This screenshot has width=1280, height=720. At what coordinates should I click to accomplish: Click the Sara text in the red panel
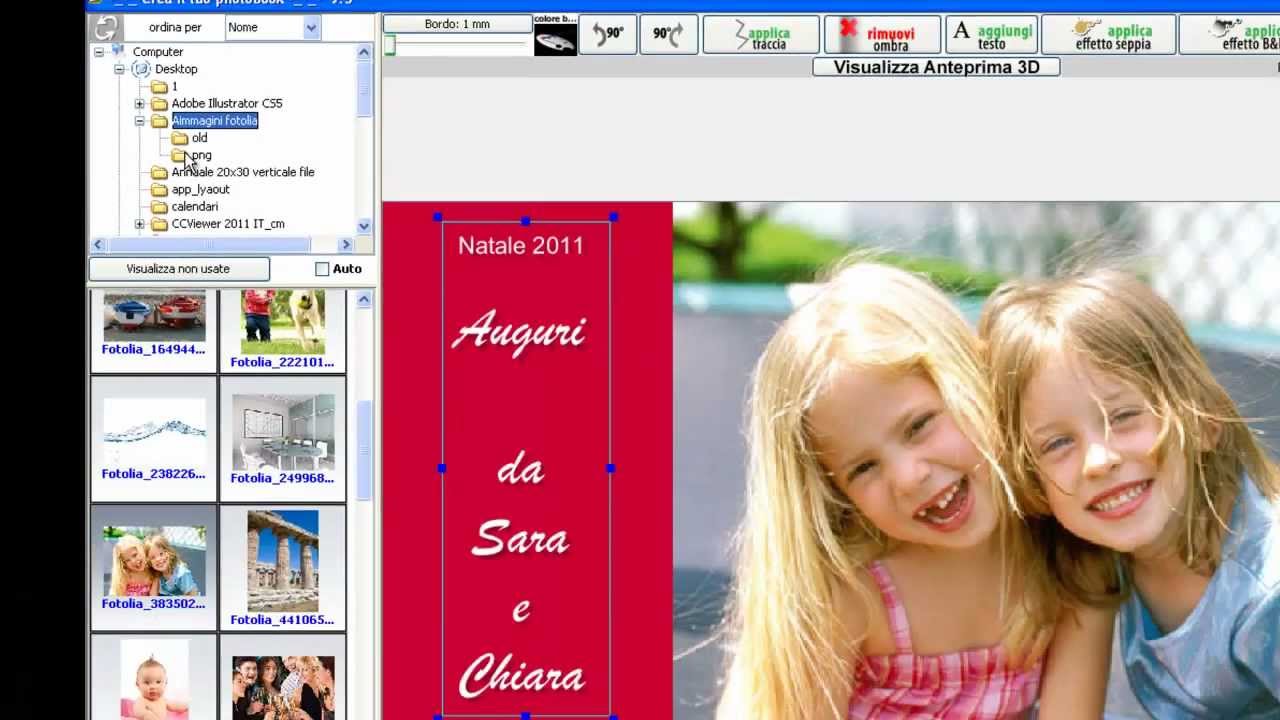click(x=520, y=539)
